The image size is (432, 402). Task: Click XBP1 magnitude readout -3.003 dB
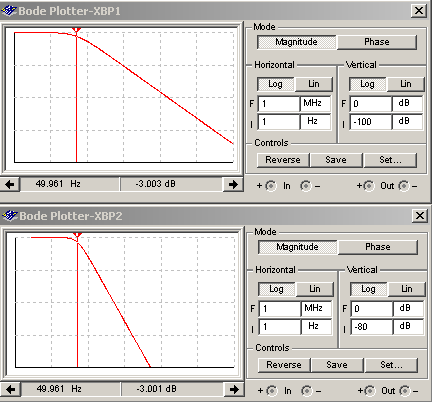coord(171,184)
